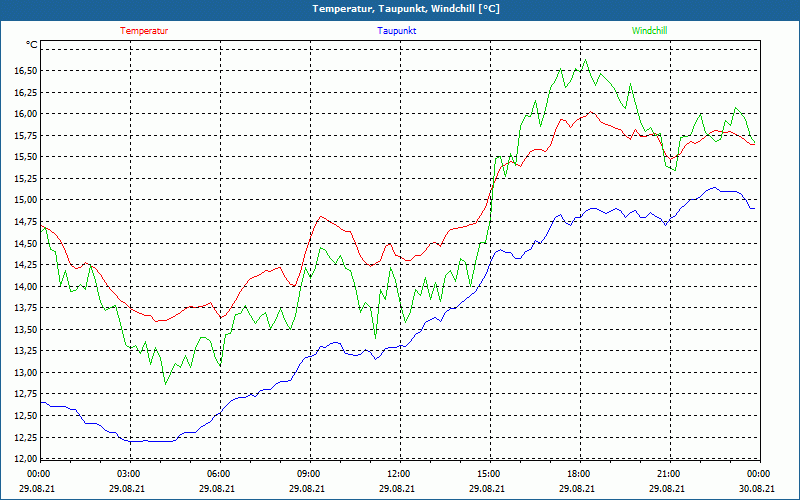
Task: Click the '18:00' time label
Action: point(579,474)
